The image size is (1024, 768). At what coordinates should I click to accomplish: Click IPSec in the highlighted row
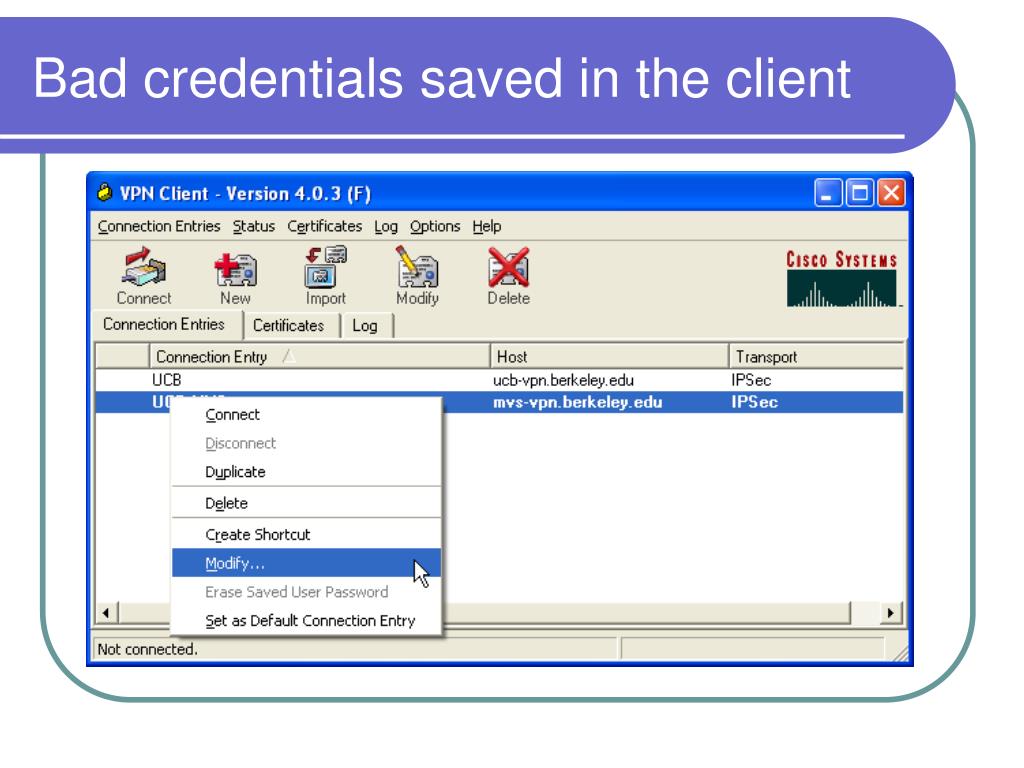point(754,402)
